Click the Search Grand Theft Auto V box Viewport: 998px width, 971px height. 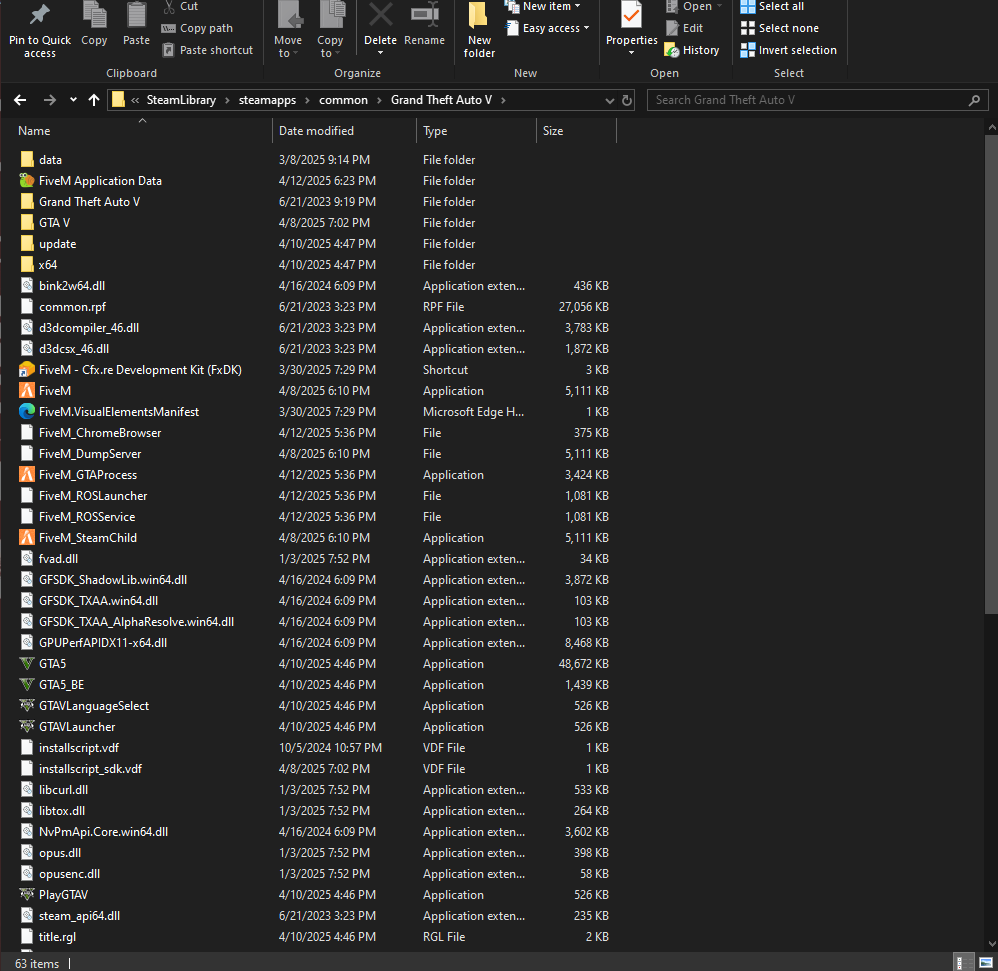pos(817,100)
